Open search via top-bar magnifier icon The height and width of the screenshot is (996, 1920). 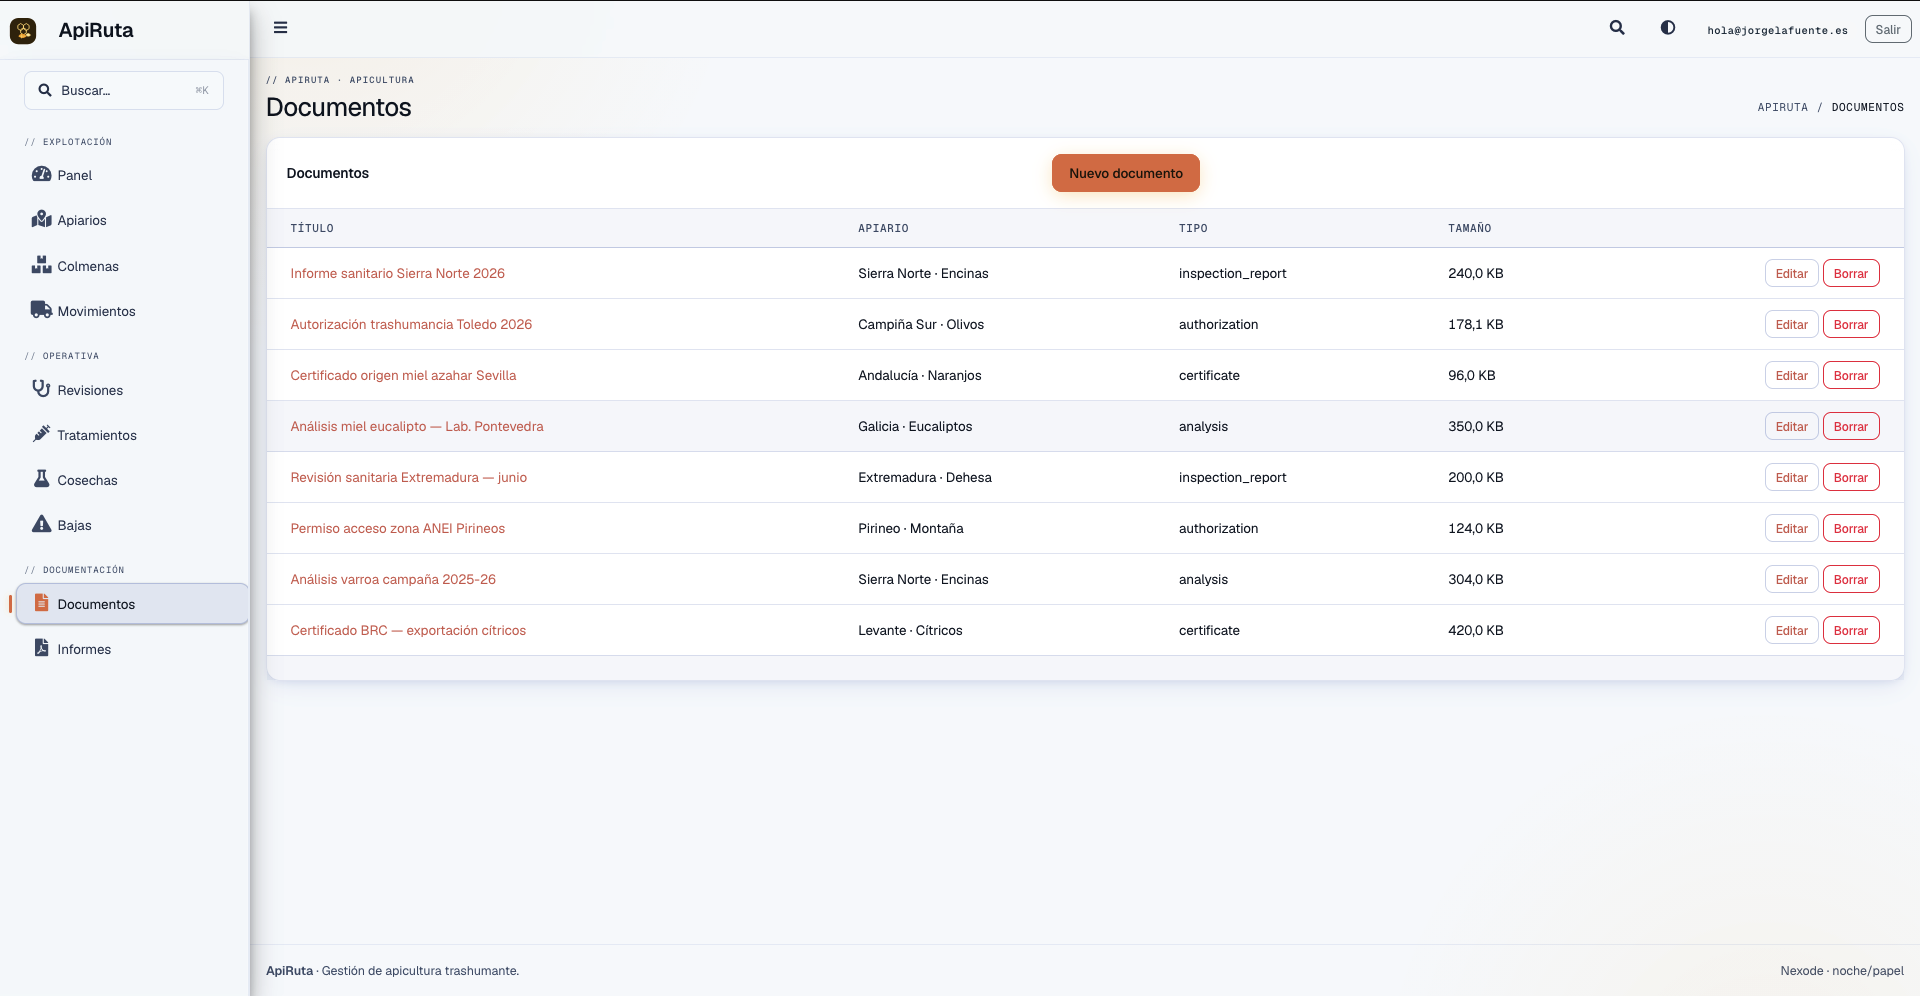1617,28
